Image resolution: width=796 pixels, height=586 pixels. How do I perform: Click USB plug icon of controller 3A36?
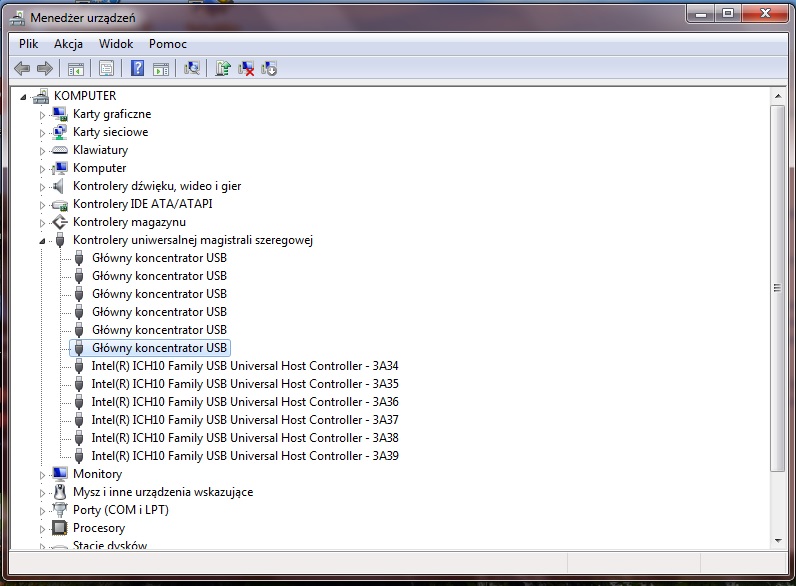click(79, 402)
